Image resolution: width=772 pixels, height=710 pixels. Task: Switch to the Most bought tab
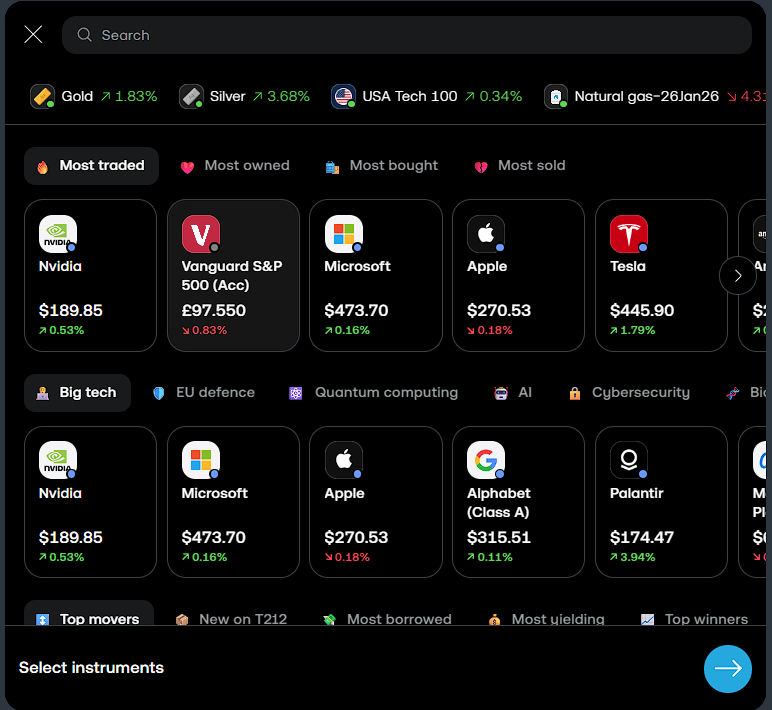click(x=382, y=166)
